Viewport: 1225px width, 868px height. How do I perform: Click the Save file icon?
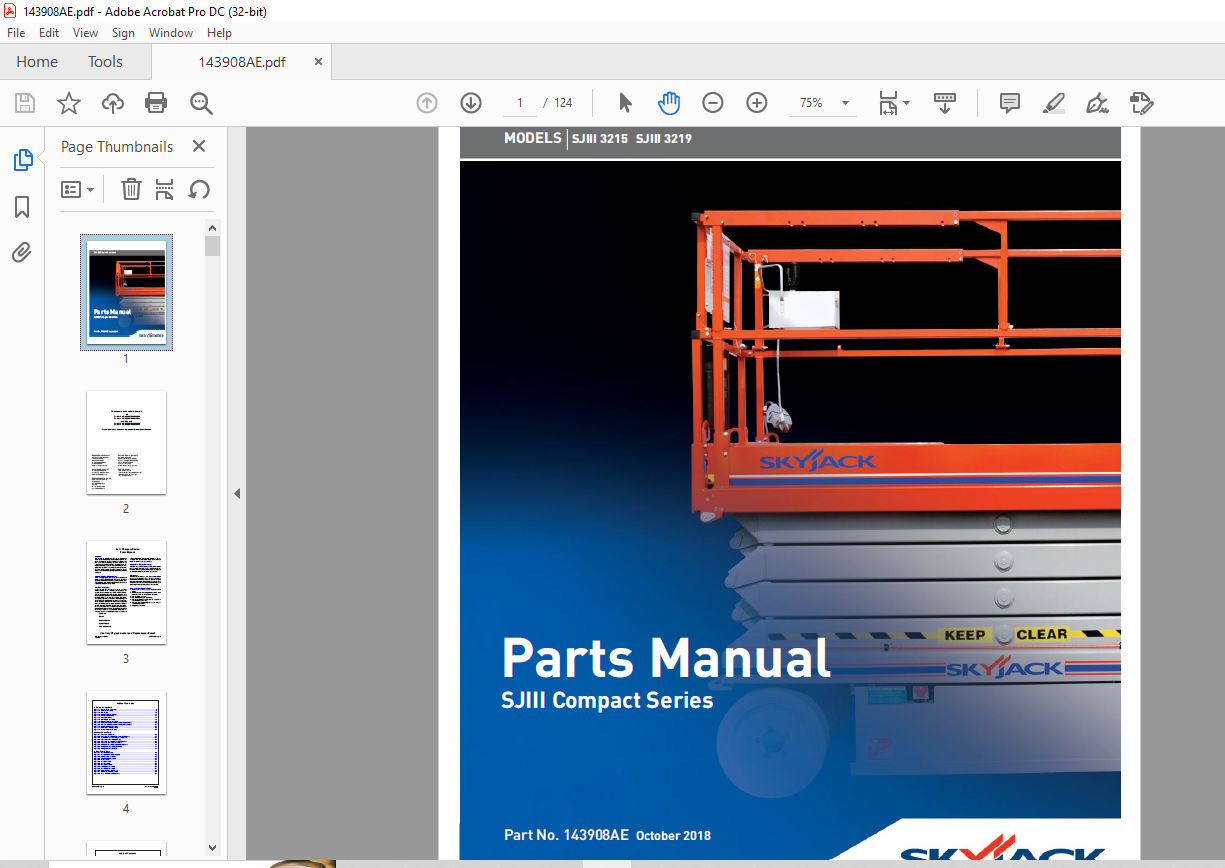[x=25, y=103]
